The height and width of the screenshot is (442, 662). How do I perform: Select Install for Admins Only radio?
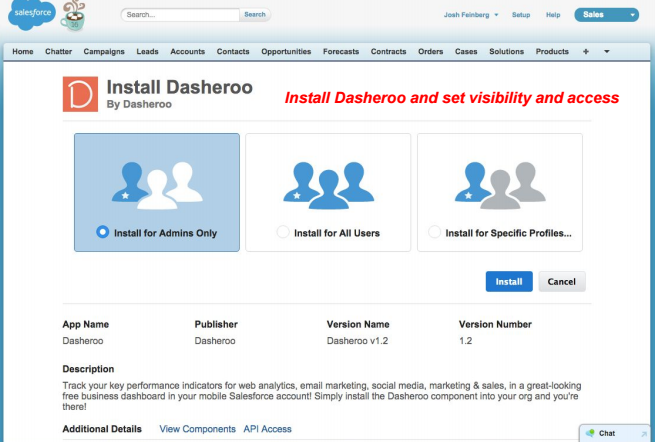[x=103, y=232]
